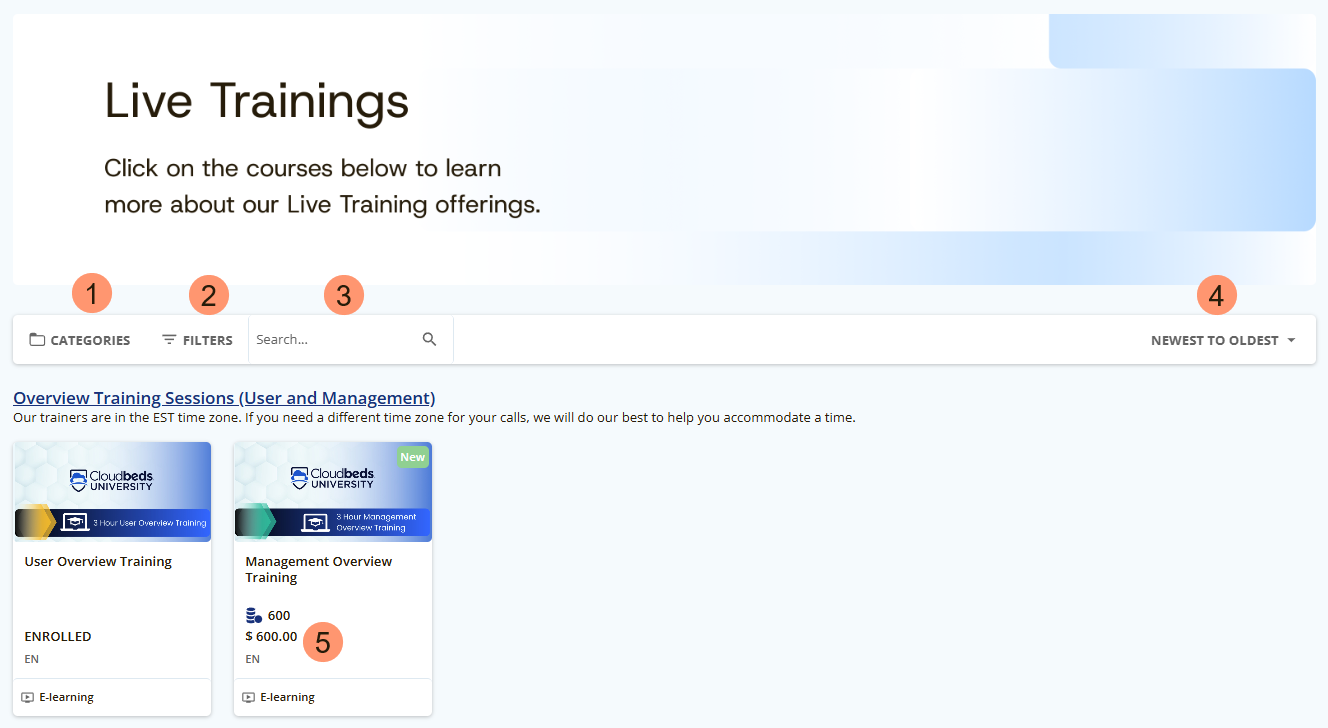Click User Overview E-learning play icon
The image size is (1328, 728).
click(28, 697)
